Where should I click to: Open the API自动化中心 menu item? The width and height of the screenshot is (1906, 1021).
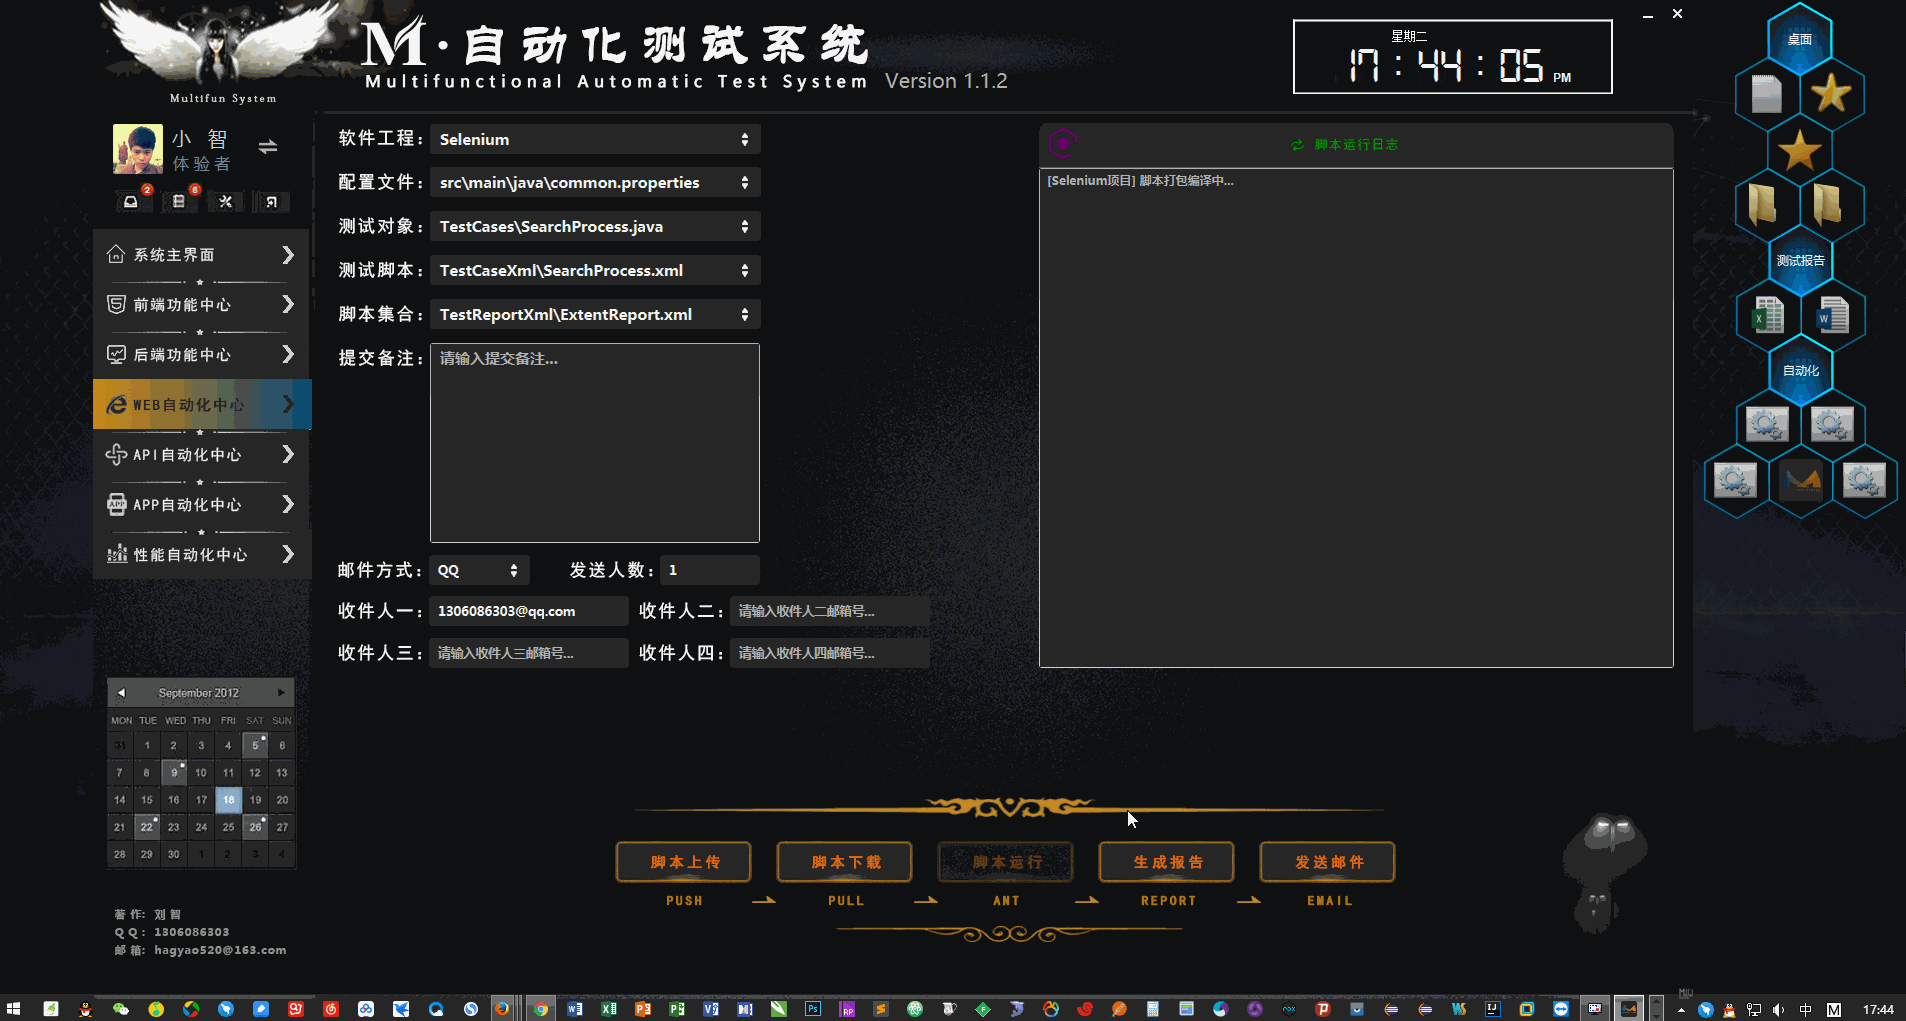[201, 455]
